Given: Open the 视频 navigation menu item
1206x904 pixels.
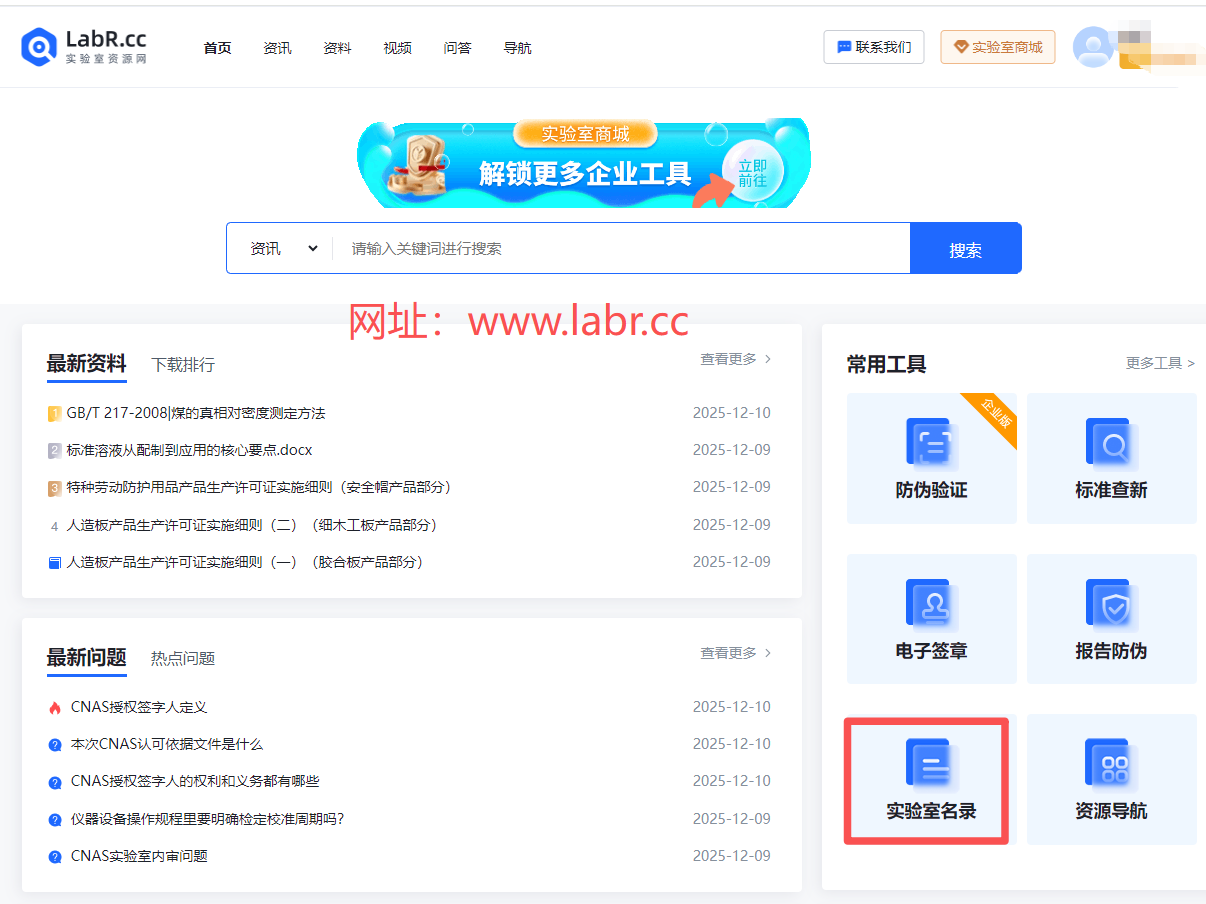Looking at the screenshot, I should (397, 48).
